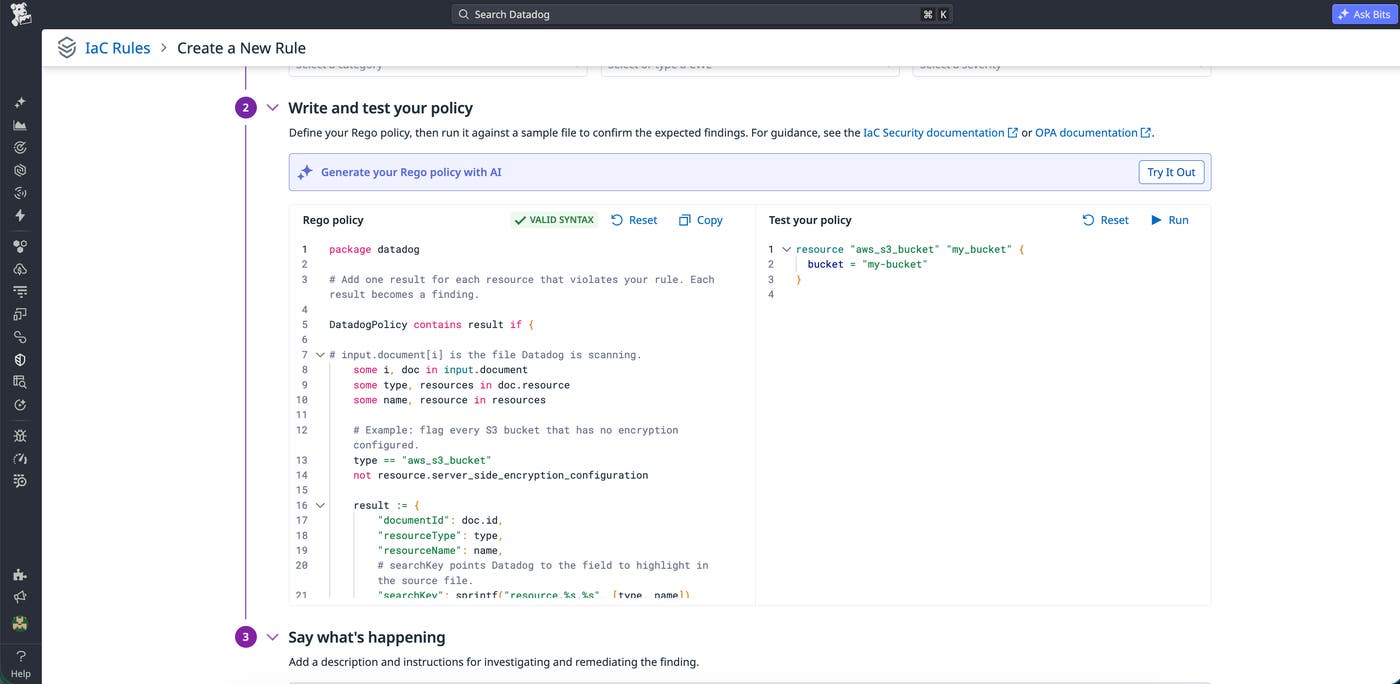Open the shield security sidebar icon
This screenshot has width=1400, height=684.
coord(20,359)
